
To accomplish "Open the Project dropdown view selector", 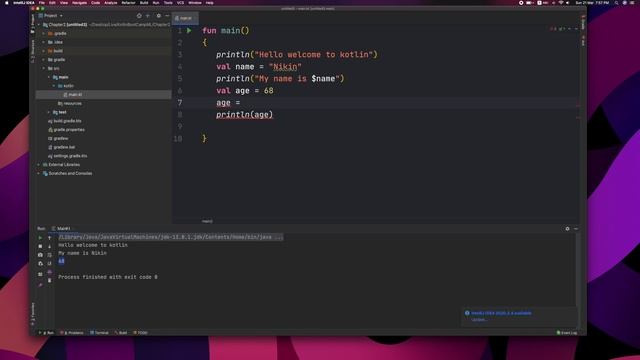I will pyautogui.click(x=51, y=16).
